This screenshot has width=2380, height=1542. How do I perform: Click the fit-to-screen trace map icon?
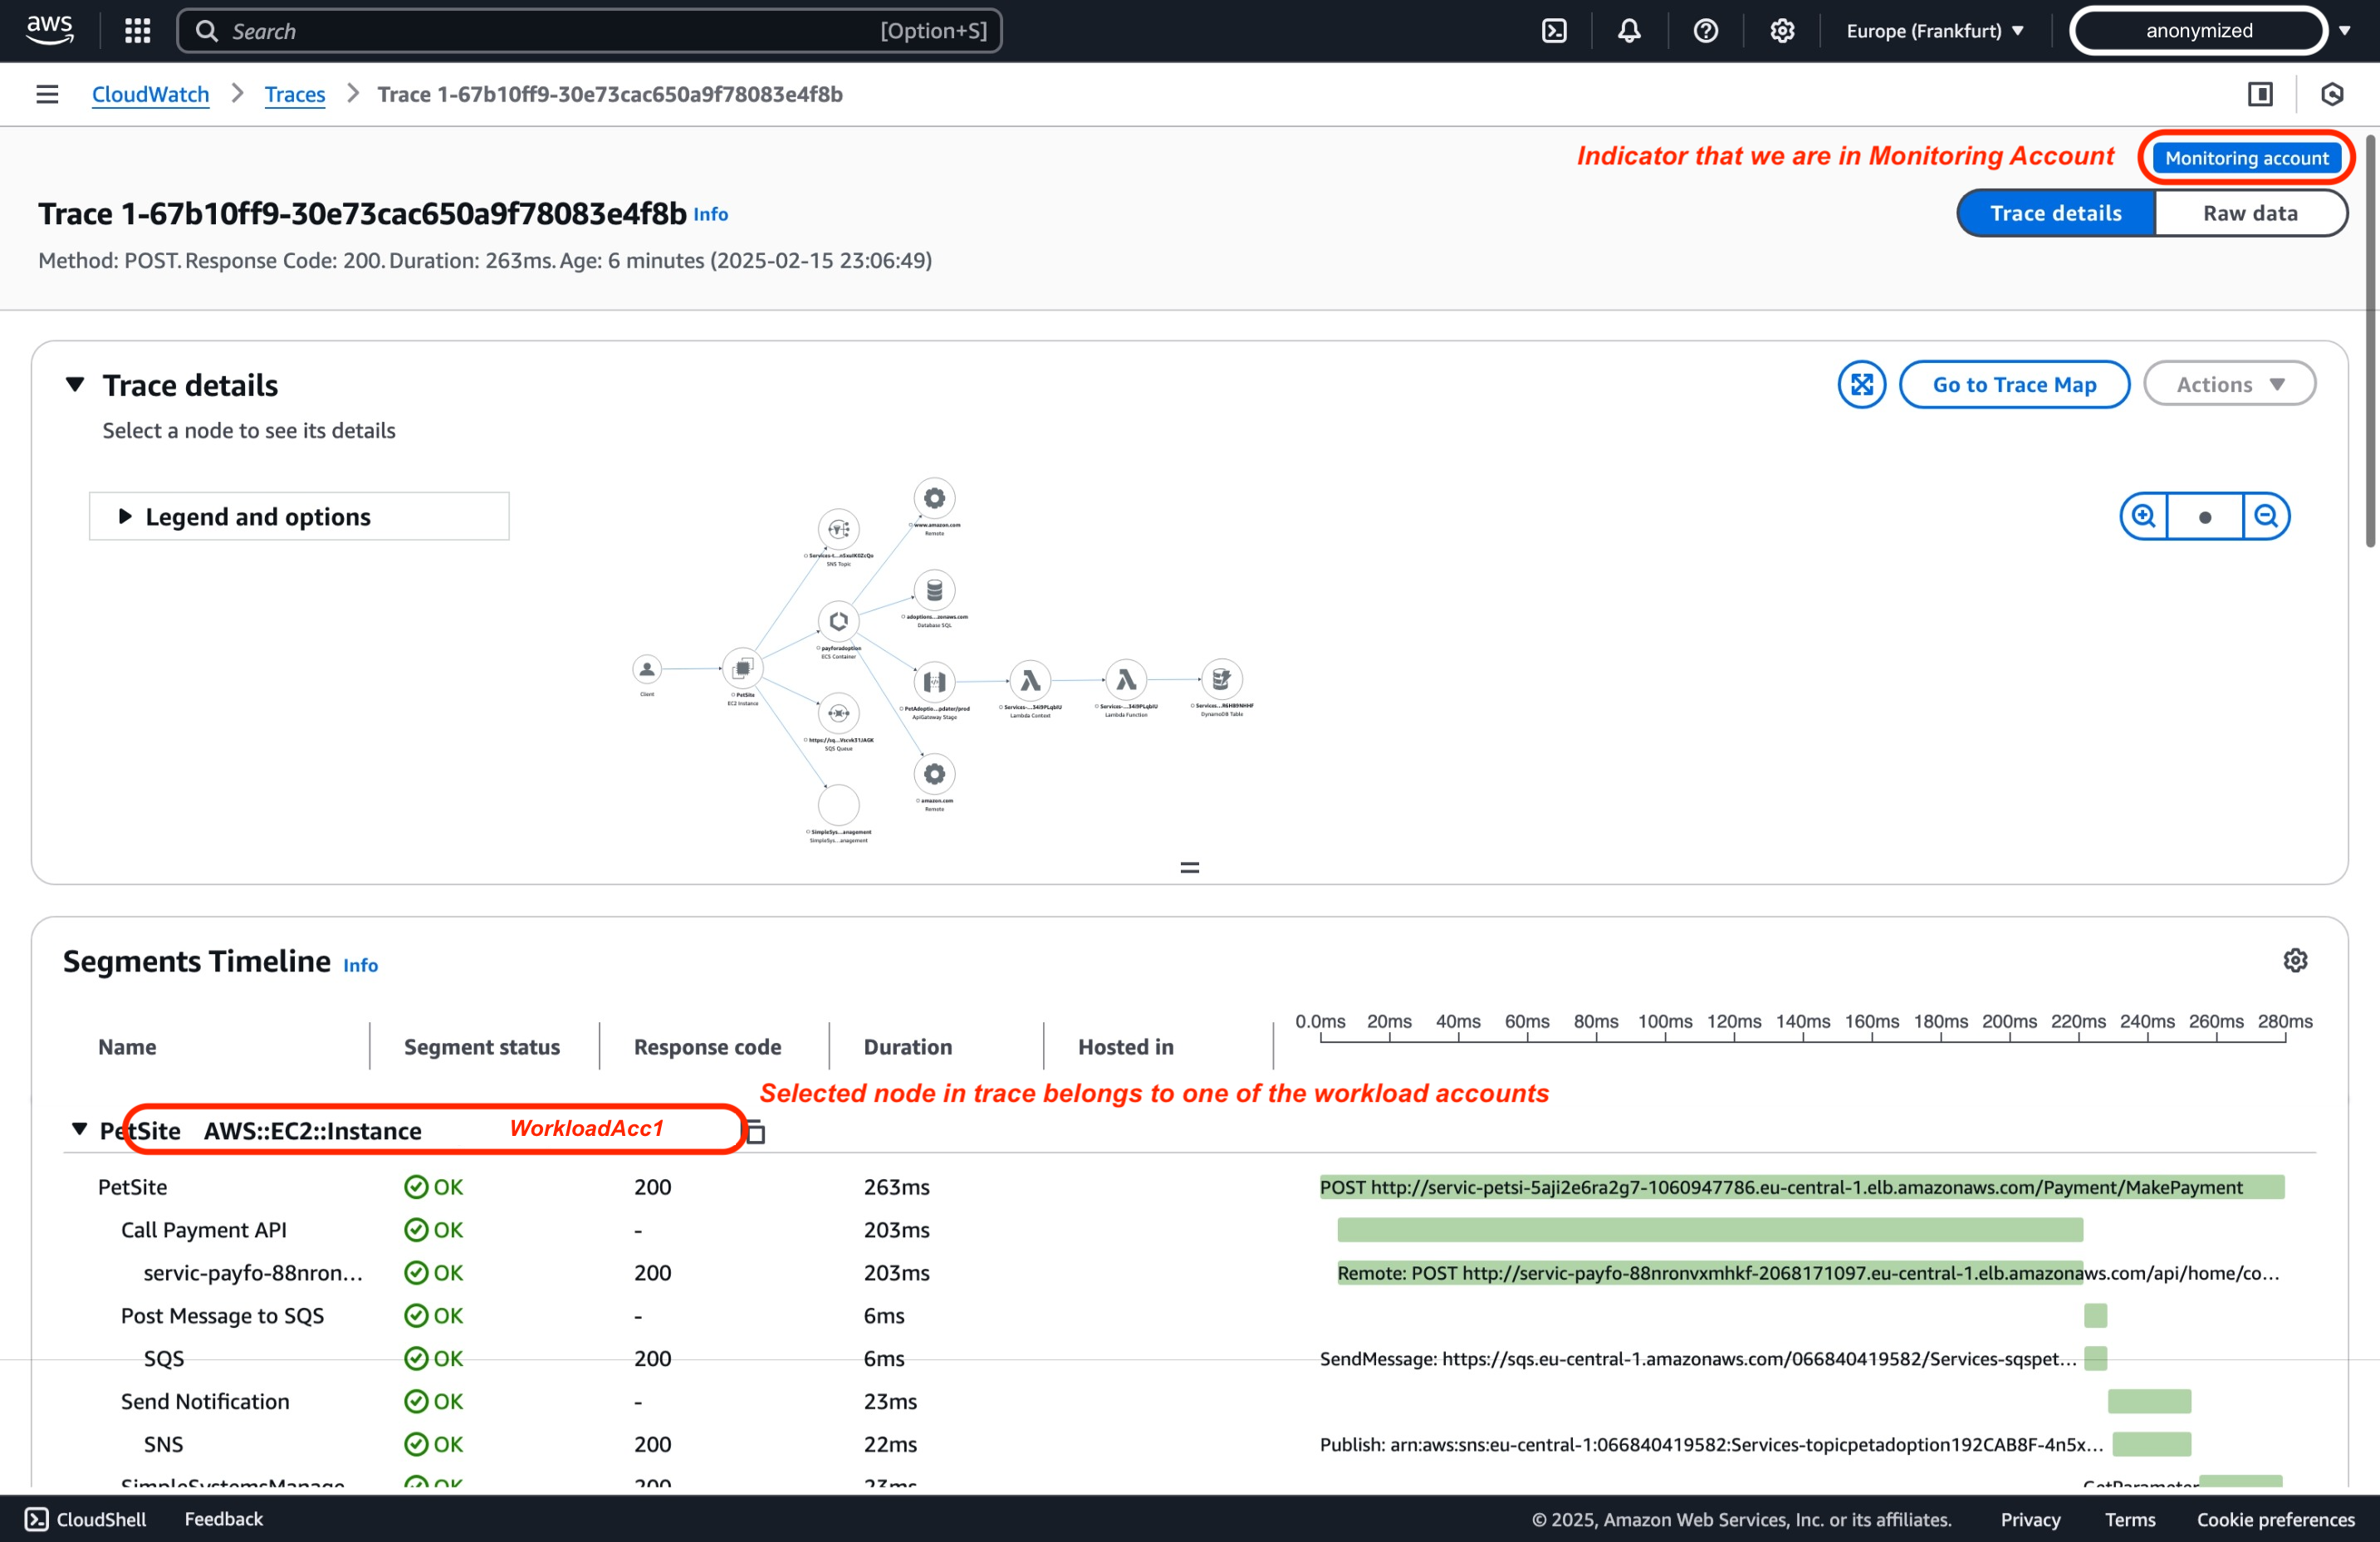tap(1861, 385)
